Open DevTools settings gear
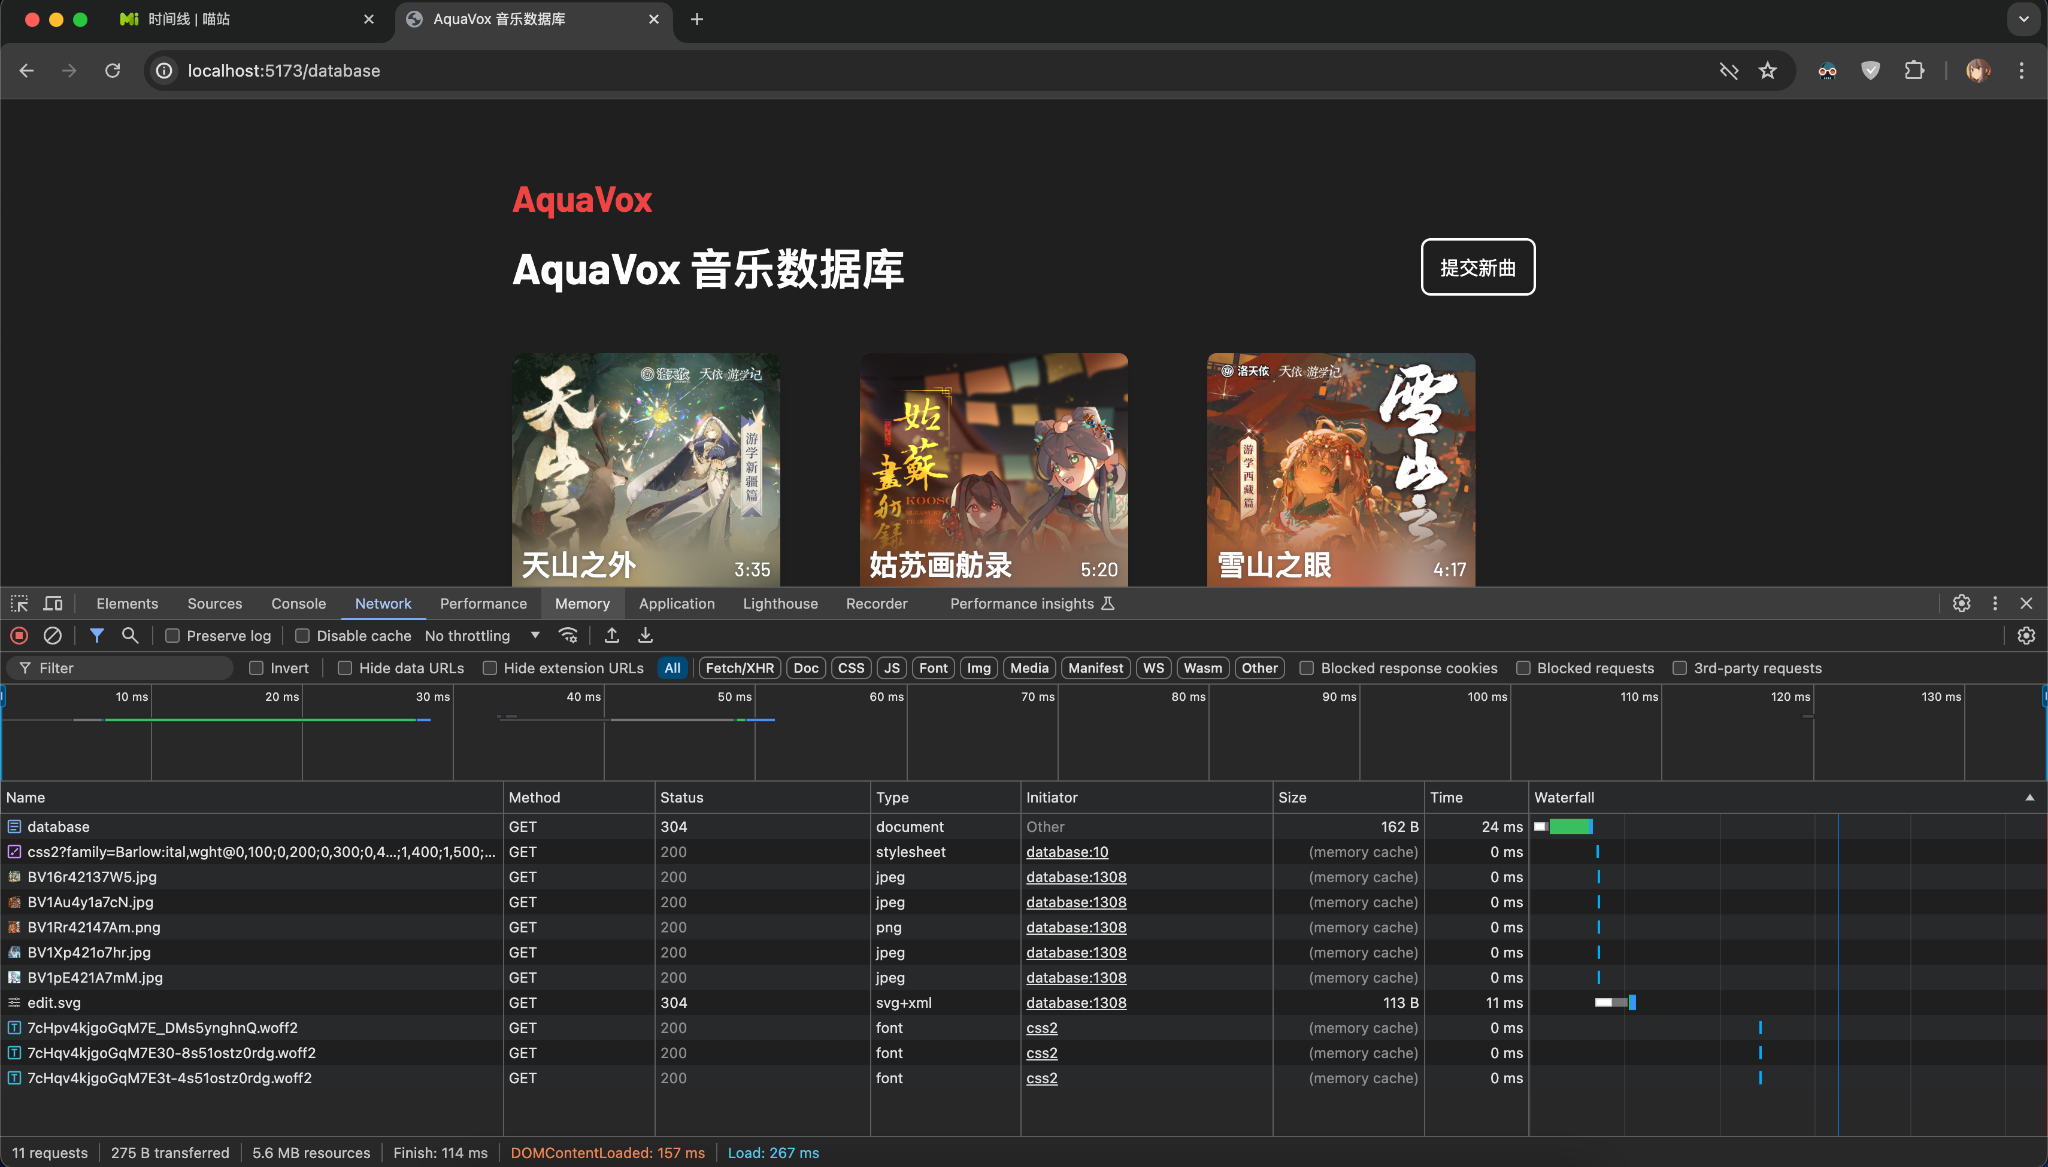This screenshot has width=2048, height=1167. click(1961, 603)
